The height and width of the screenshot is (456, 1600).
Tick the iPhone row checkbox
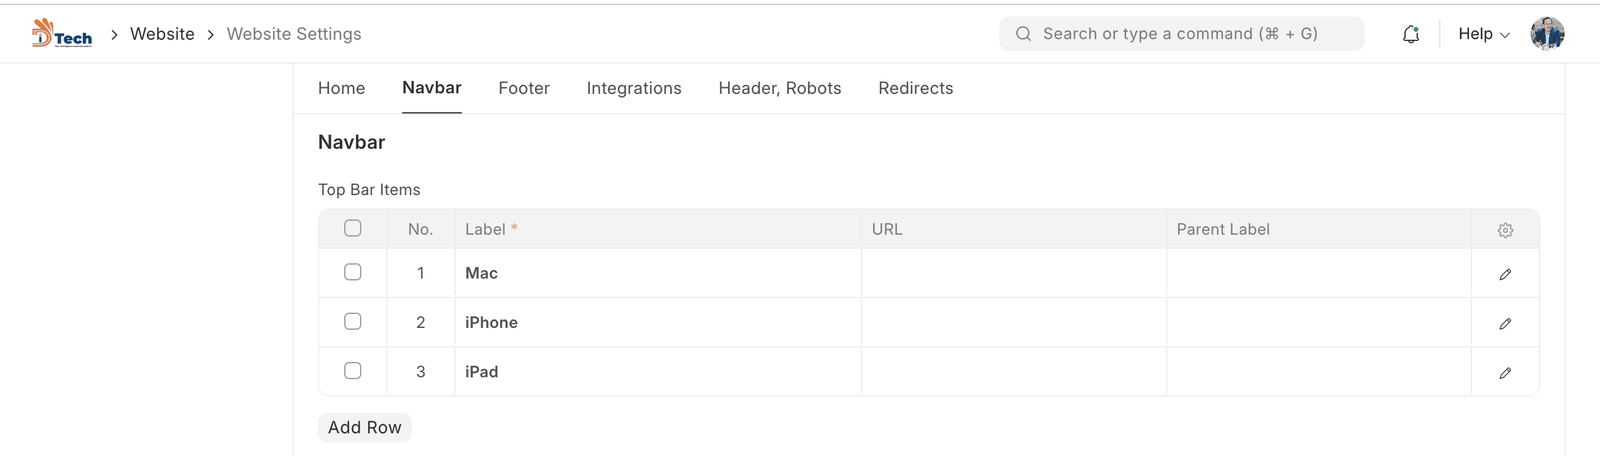pyautogui.click(x=353, y=321)
